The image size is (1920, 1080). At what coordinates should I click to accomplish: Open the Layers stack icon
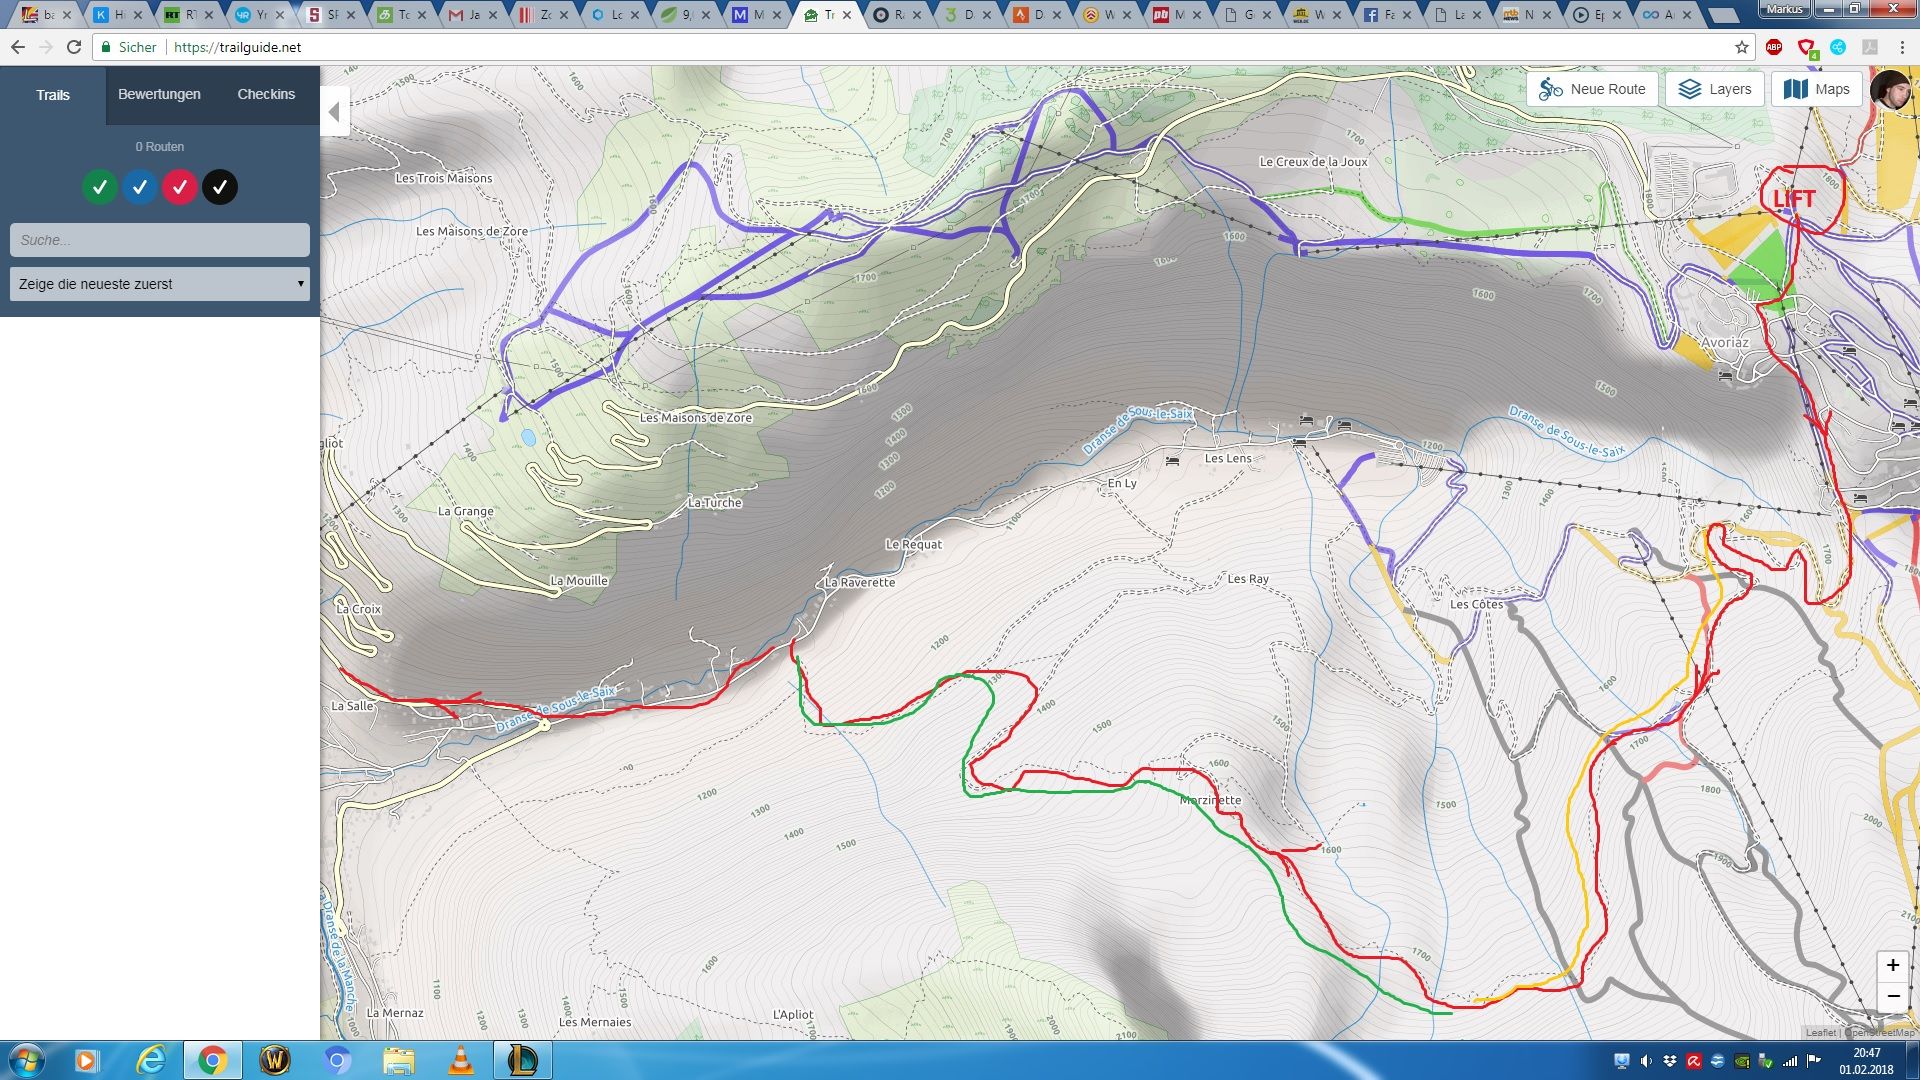(1689, 89)
